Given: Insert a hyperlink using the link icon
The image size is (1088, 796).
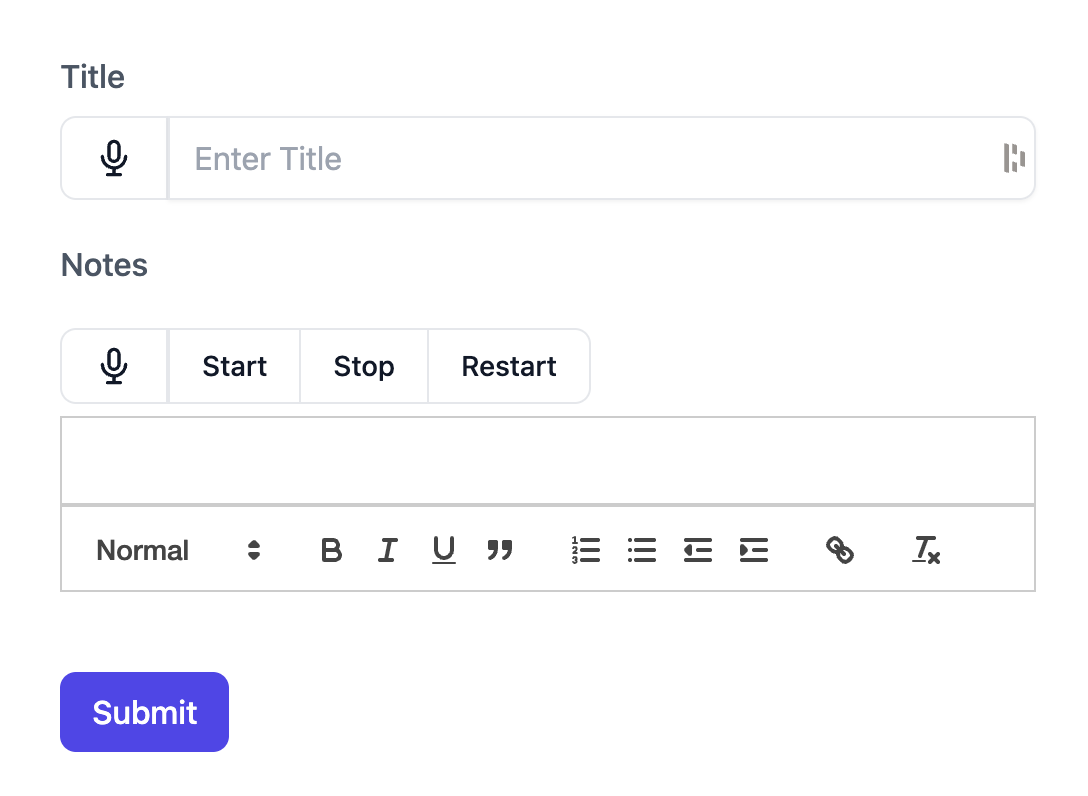Looking at the screenshot, I should 840,550.
